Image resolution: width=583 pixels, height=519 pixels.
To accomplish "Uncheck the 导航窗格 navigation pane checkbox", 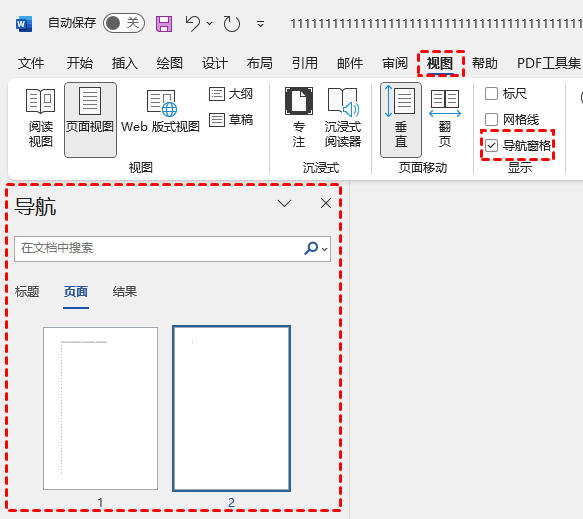I will (x=491, y=145).
